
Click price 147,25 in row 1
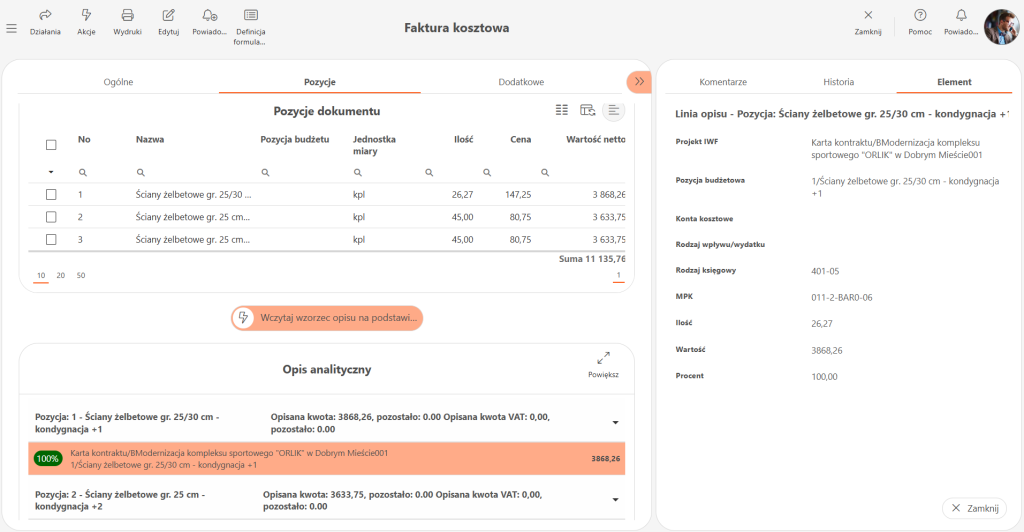(518, 195)
